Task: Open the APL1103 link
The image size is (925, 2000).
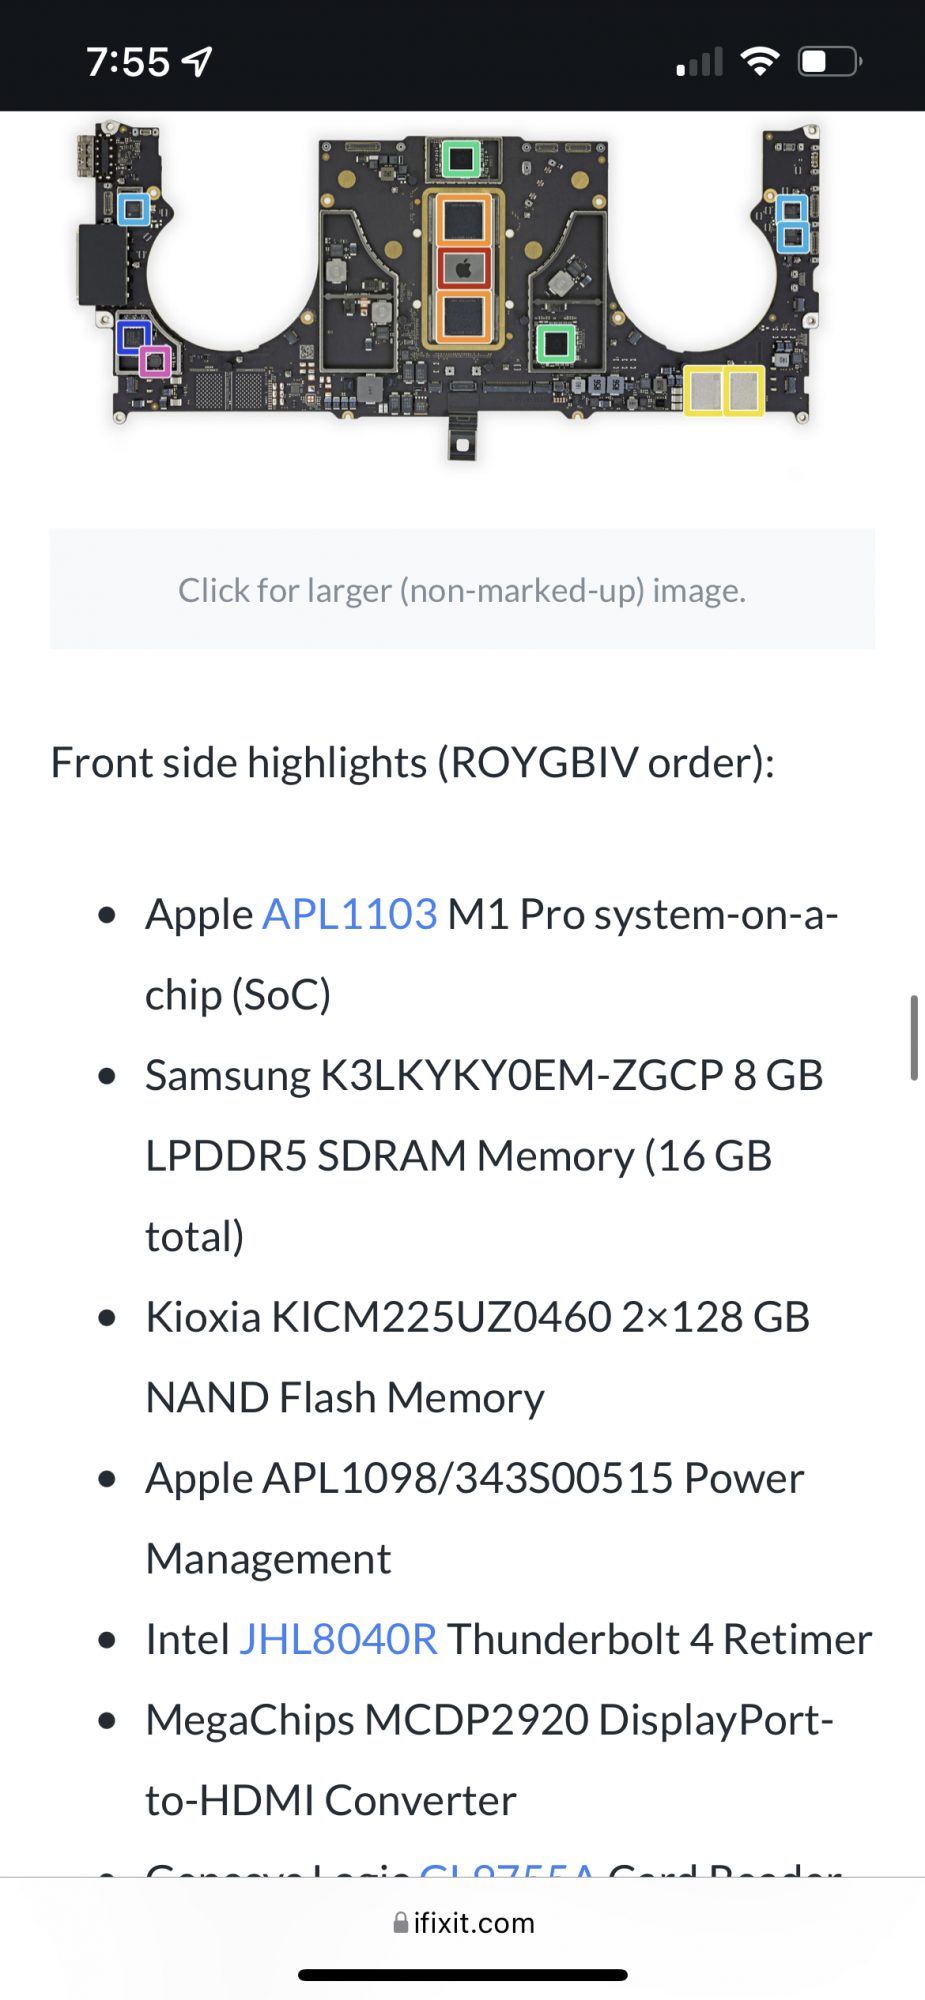Action: click(x=349, y=913)
